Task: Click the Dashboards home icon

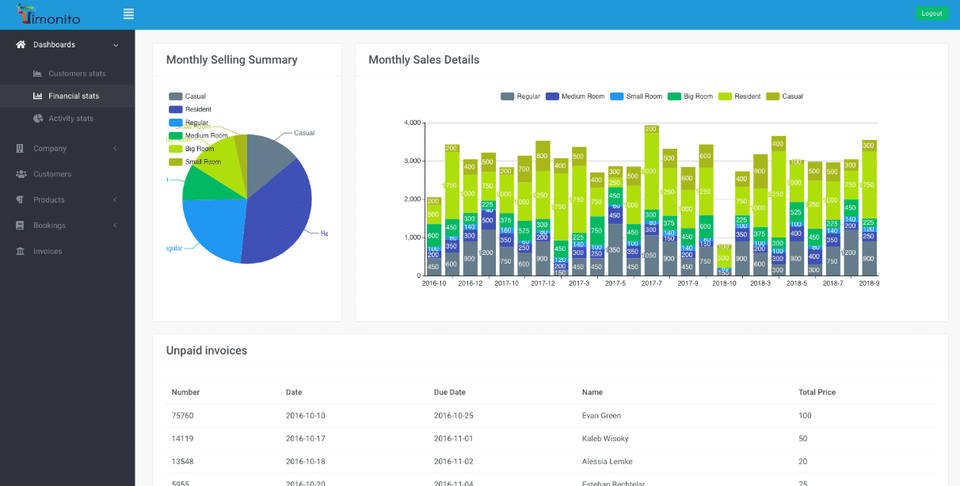Action: point(21,45)
